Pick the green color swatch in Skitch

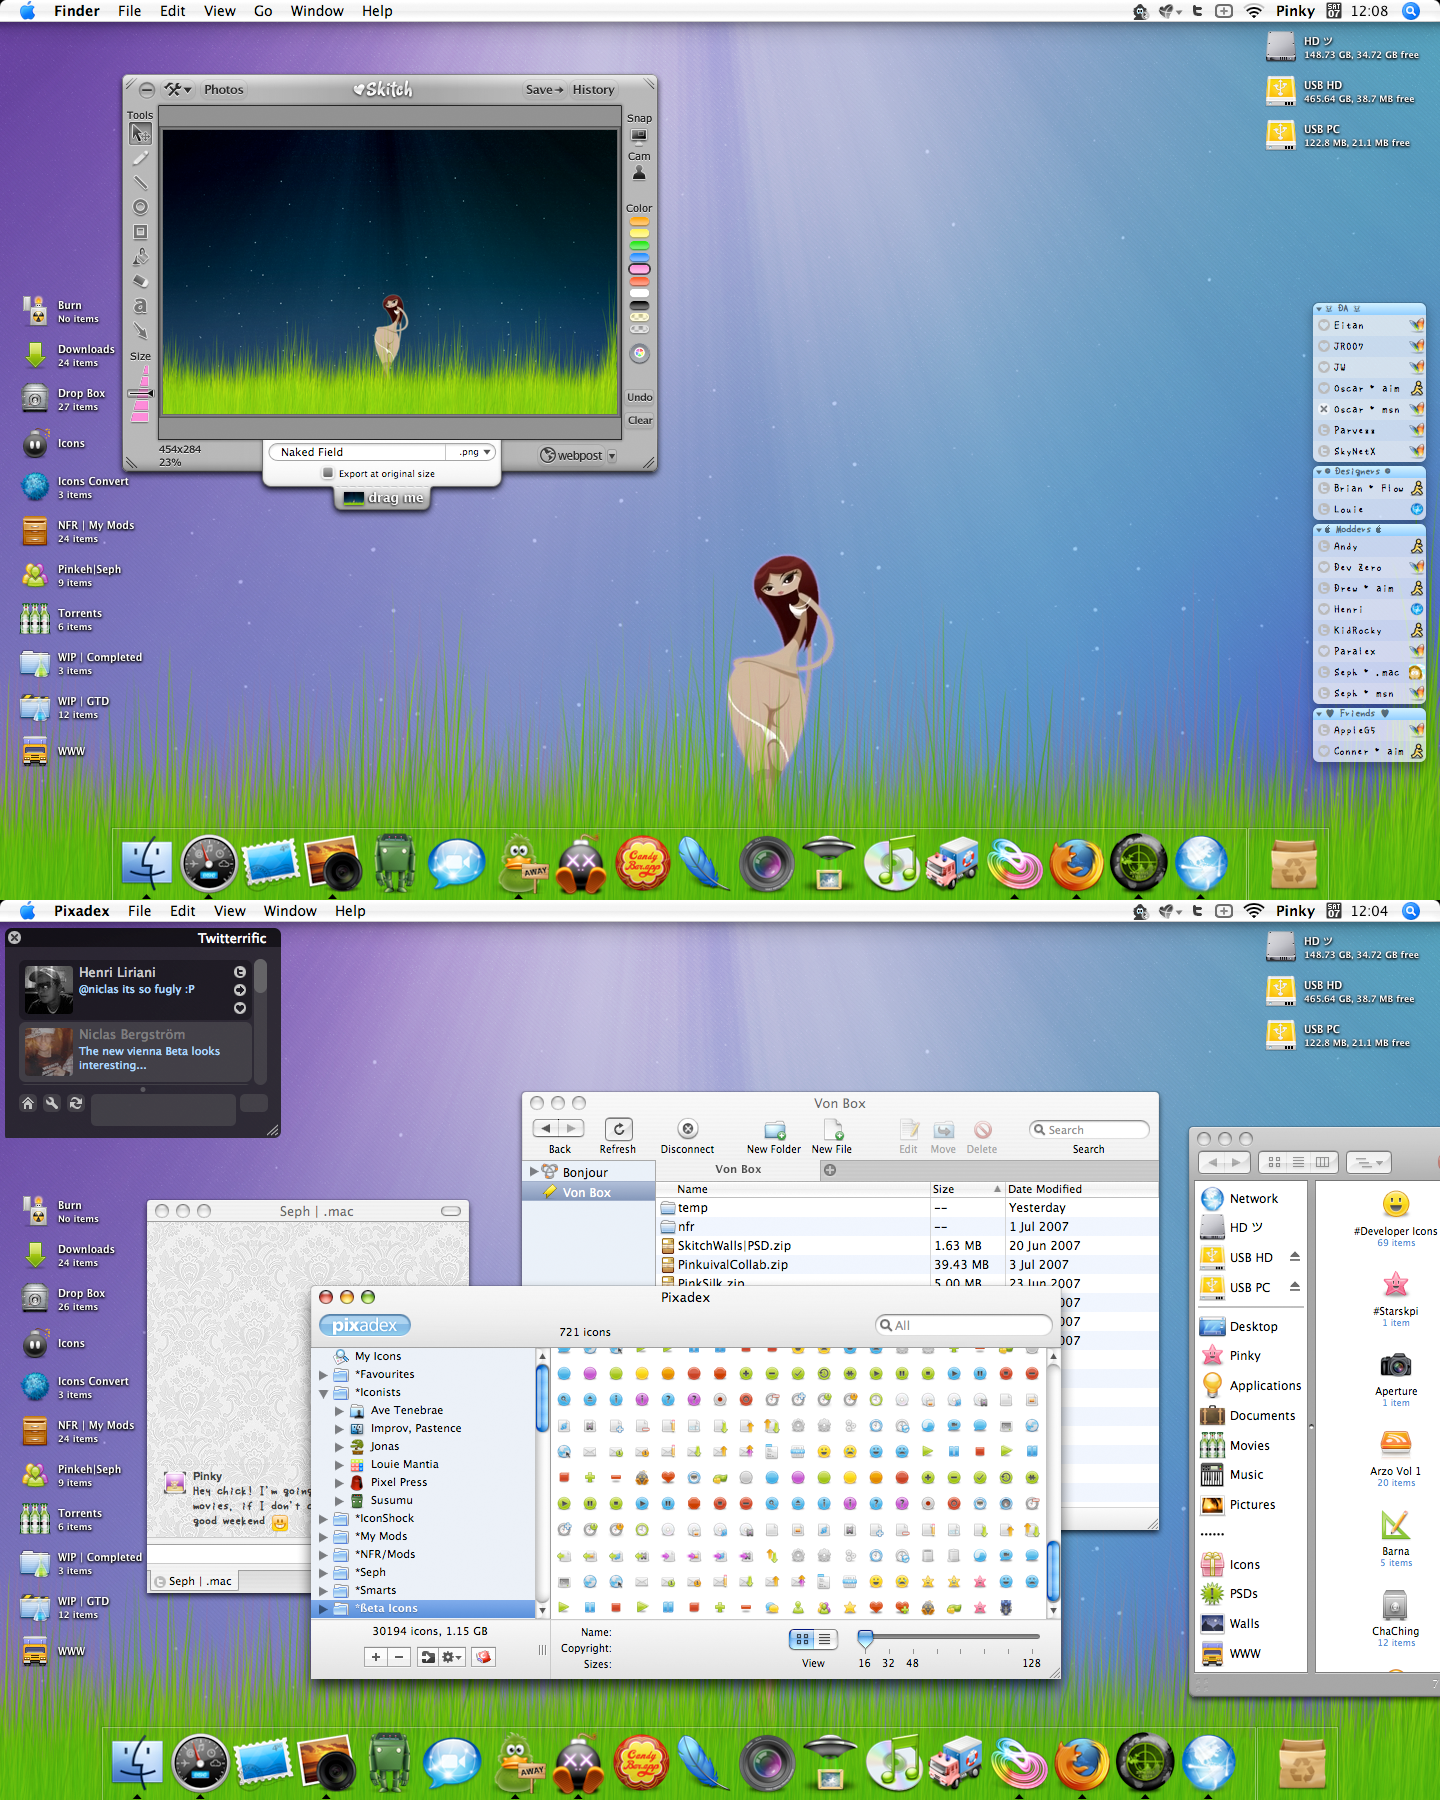tap(639, 245)
